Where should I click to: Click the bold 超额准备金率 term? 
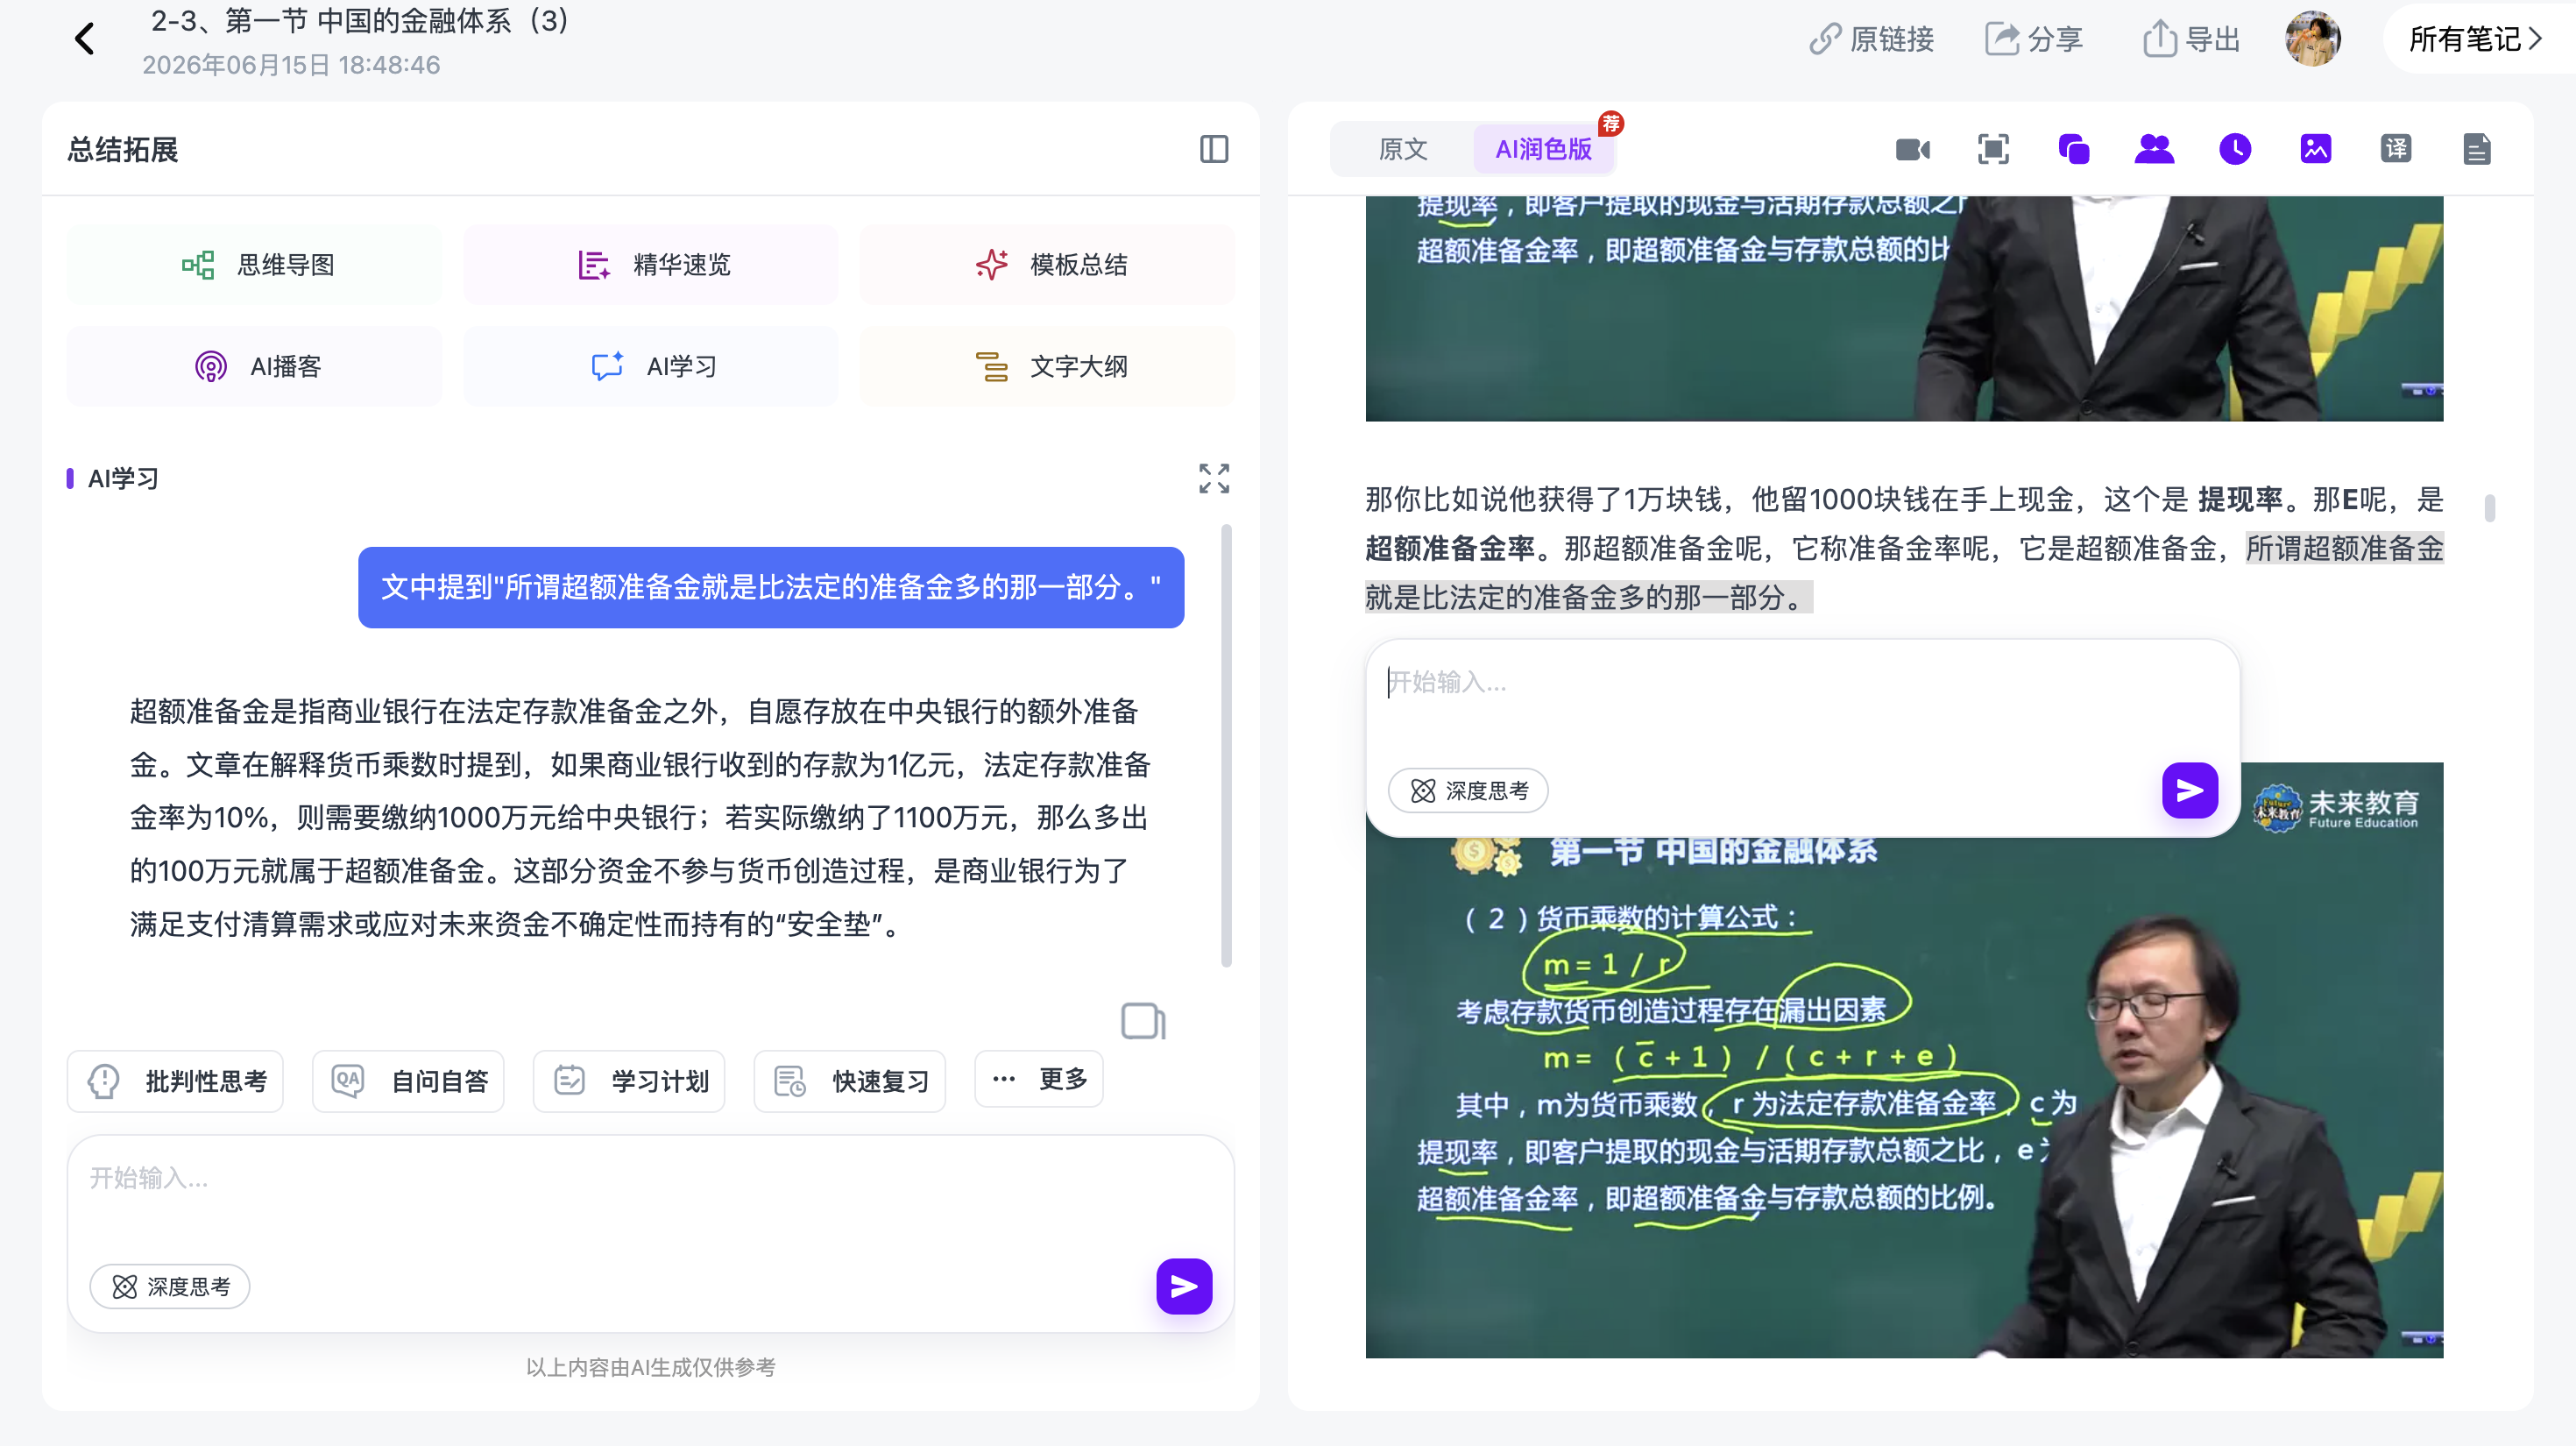tap(1450, 548)
